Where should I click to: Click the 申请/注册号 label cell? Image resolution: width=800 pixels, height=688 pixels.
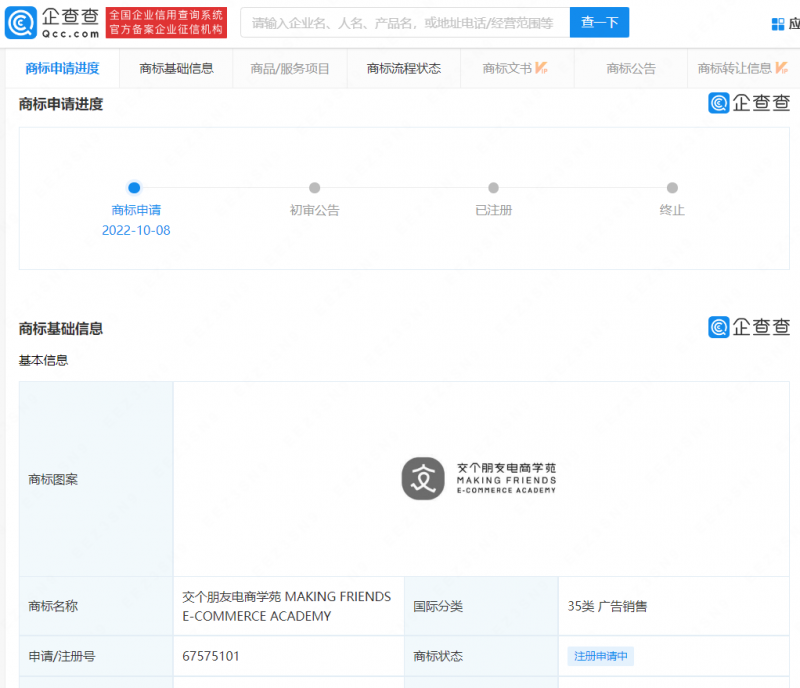point(96,656)
